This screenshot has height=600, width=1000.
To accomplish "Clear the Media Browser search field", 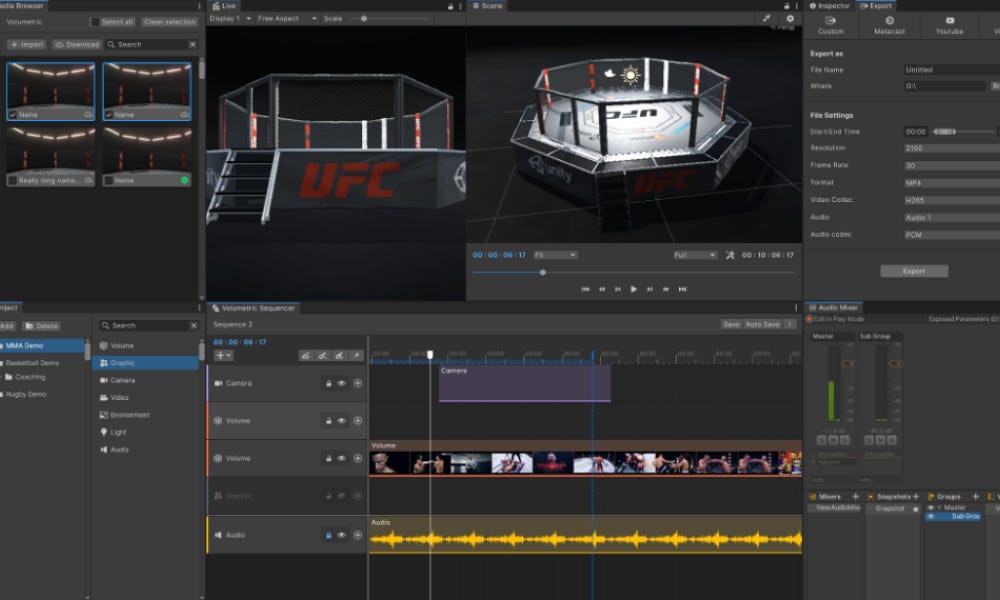I will (x=193, y=45).
